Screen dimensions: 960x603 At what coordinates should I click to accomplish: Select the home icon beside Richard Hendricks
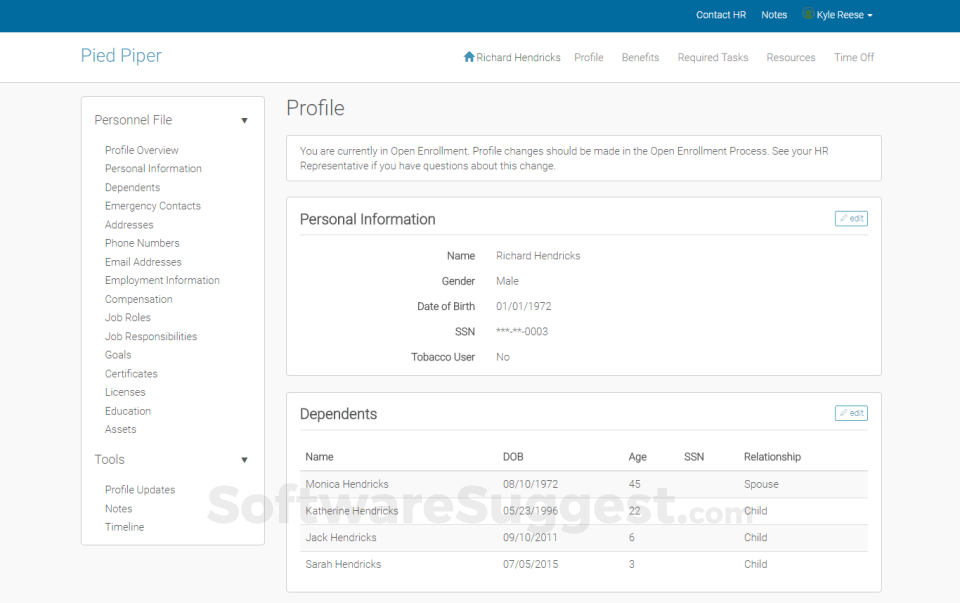[468, 57]
